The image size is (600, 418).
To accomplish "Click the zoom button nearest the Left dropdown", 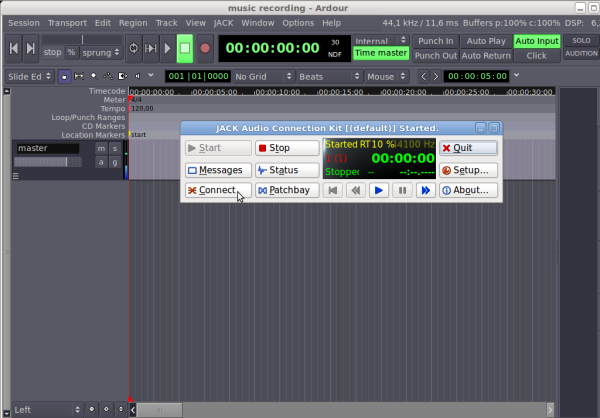I will [92, 410].
